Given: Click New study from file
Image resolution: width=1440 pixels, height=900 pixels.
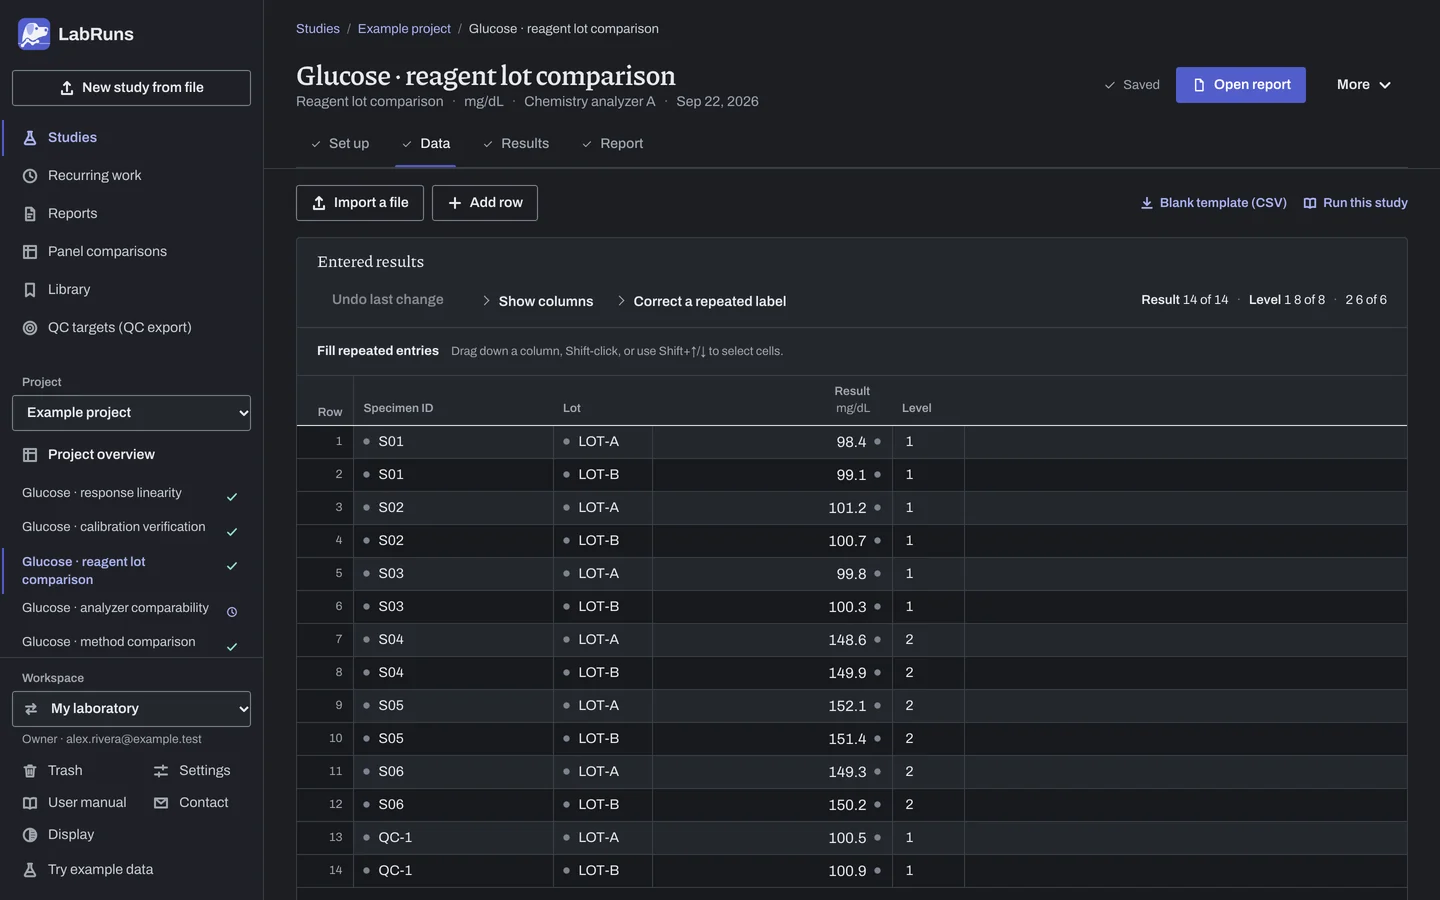Looking at the screenshot, I should [x=131, y=88].
